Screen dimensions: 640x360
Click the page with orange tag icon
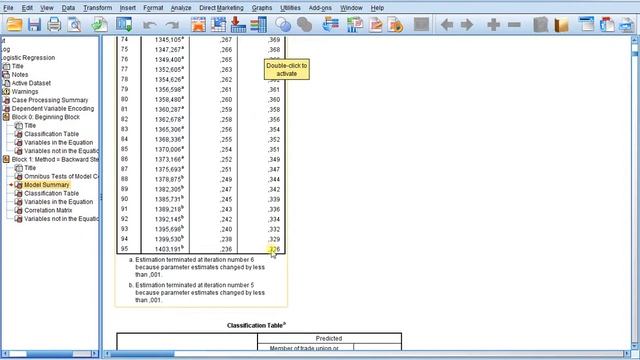click(x=395, y=24)
